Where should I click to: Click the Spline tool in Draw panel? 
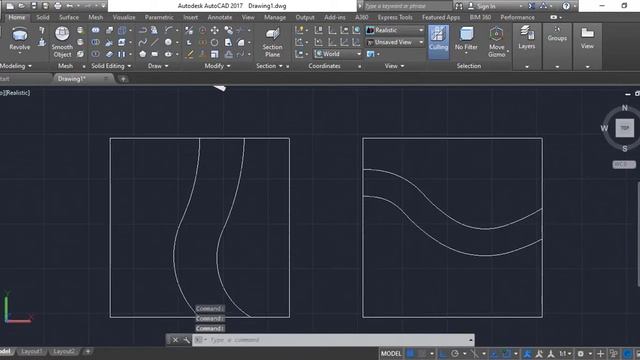pos(142,42)
